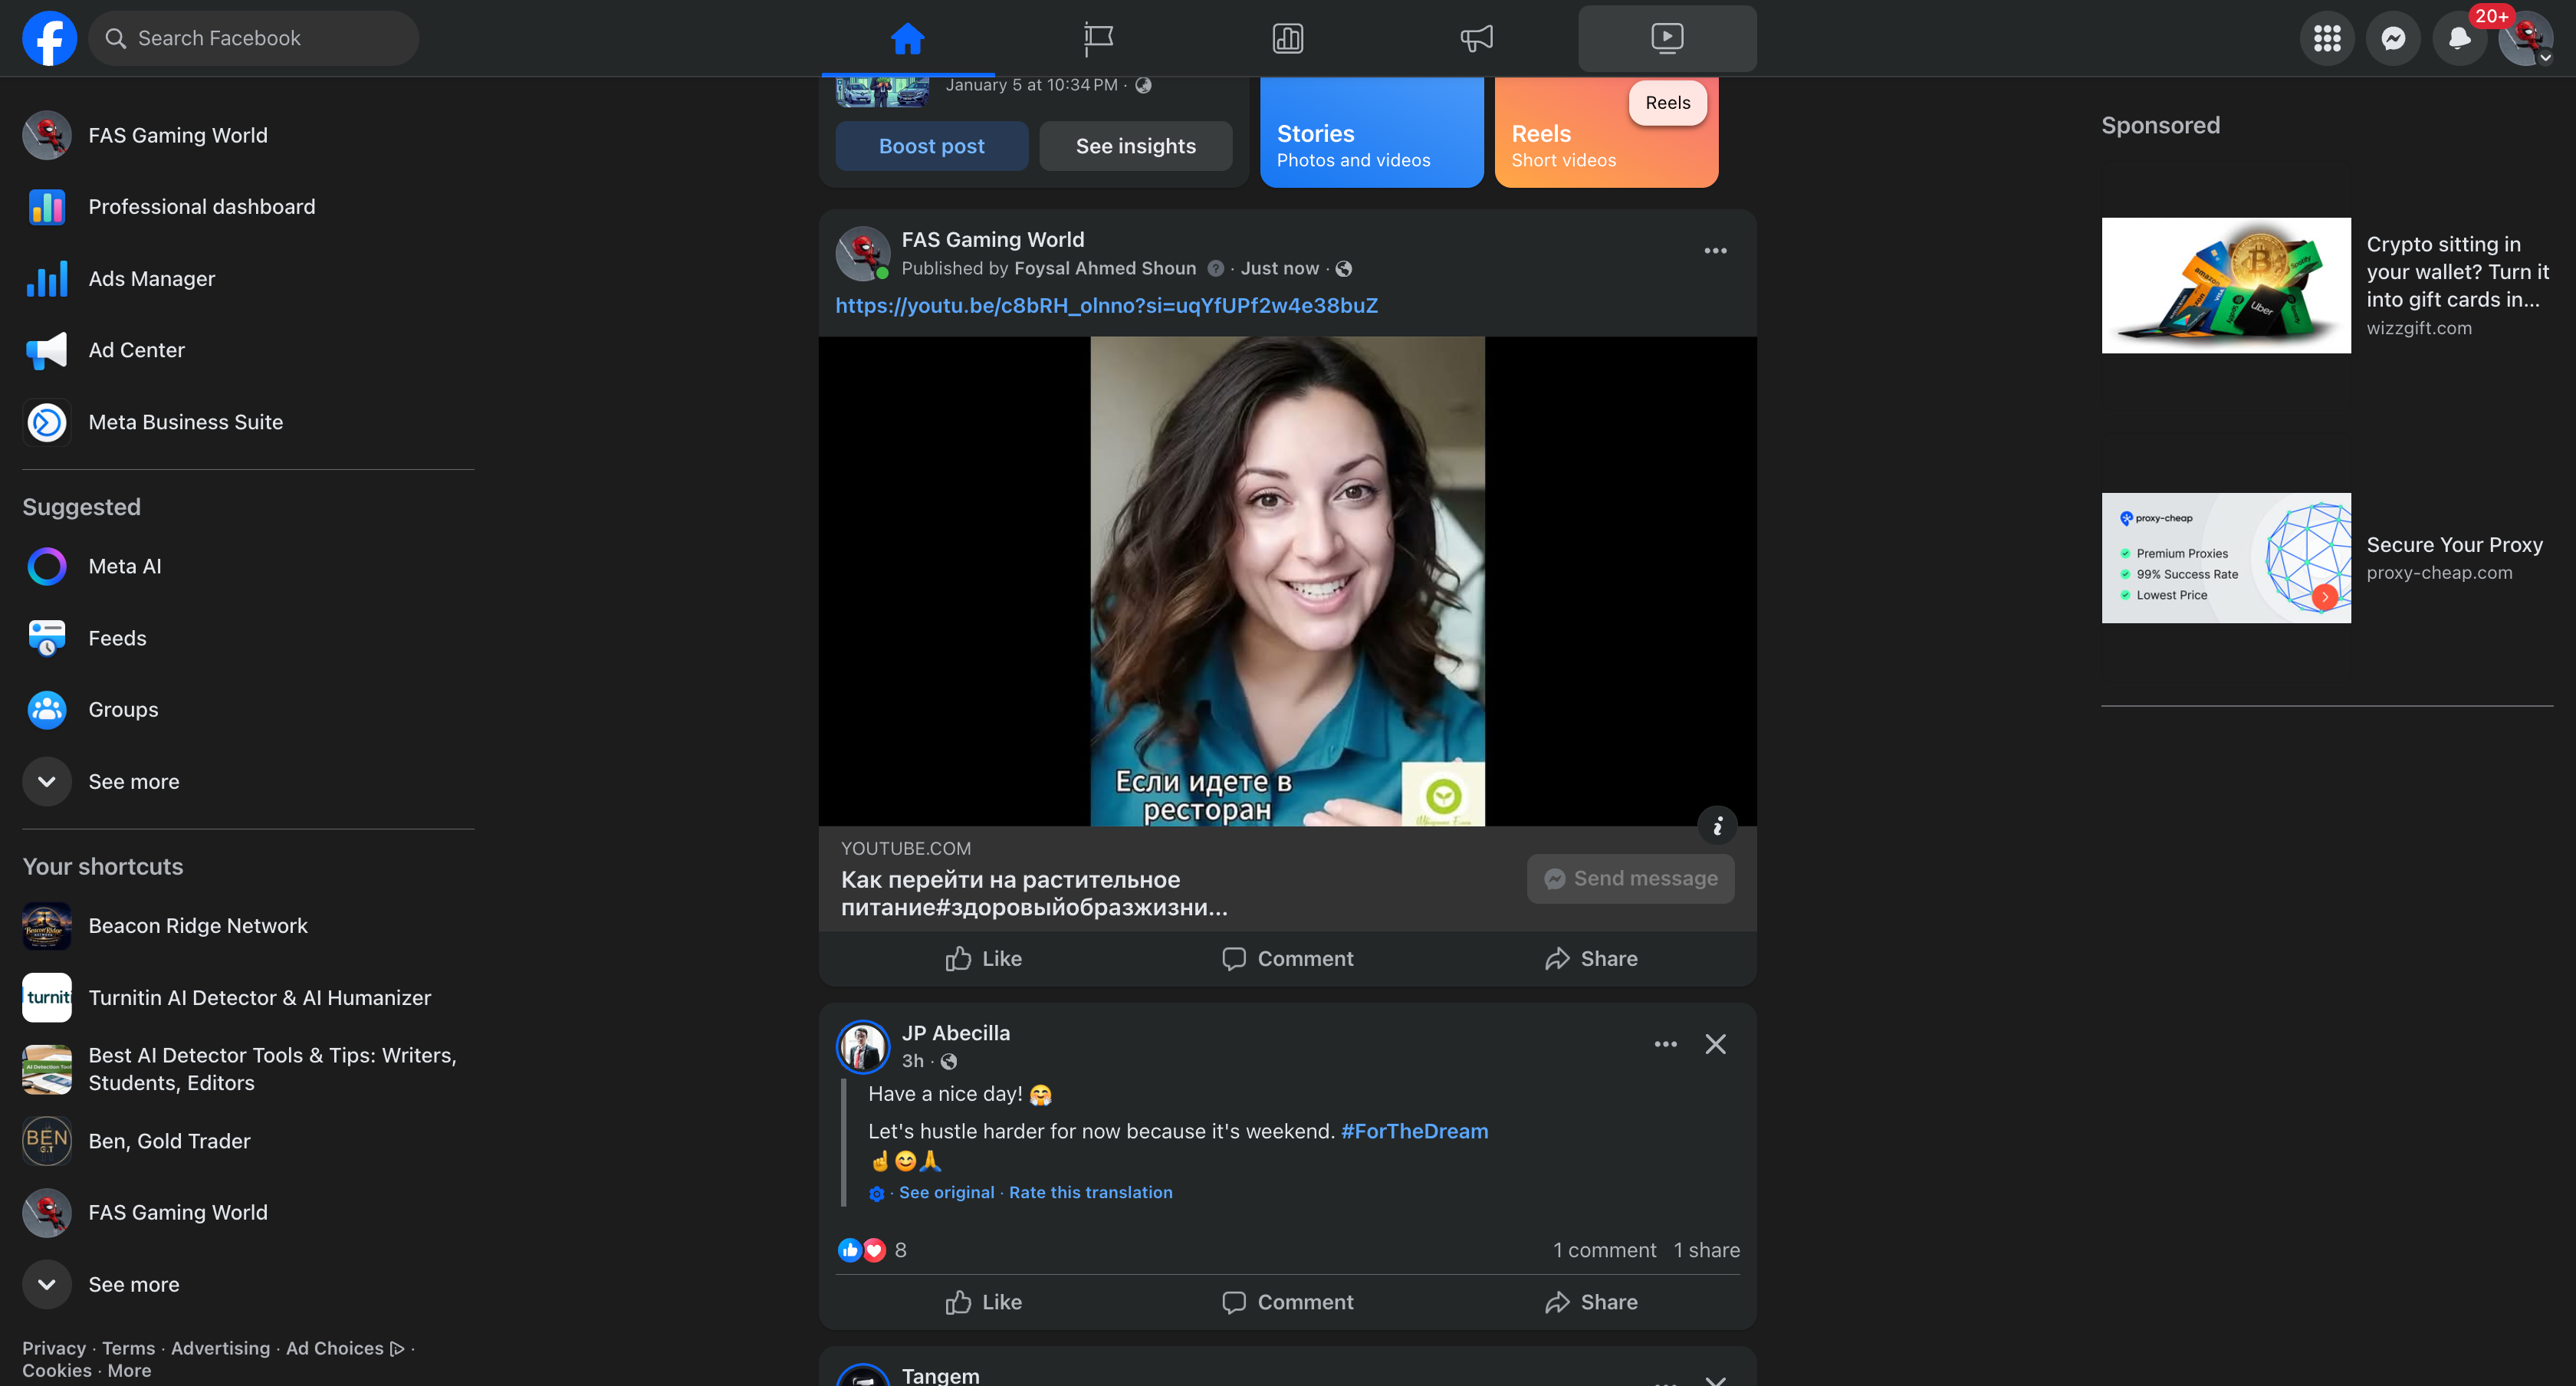Open the Ads Manager shortcut icon
The height and width of the screenshot is (1386, 2576).
pyautogui.click(x=47, y=279)
